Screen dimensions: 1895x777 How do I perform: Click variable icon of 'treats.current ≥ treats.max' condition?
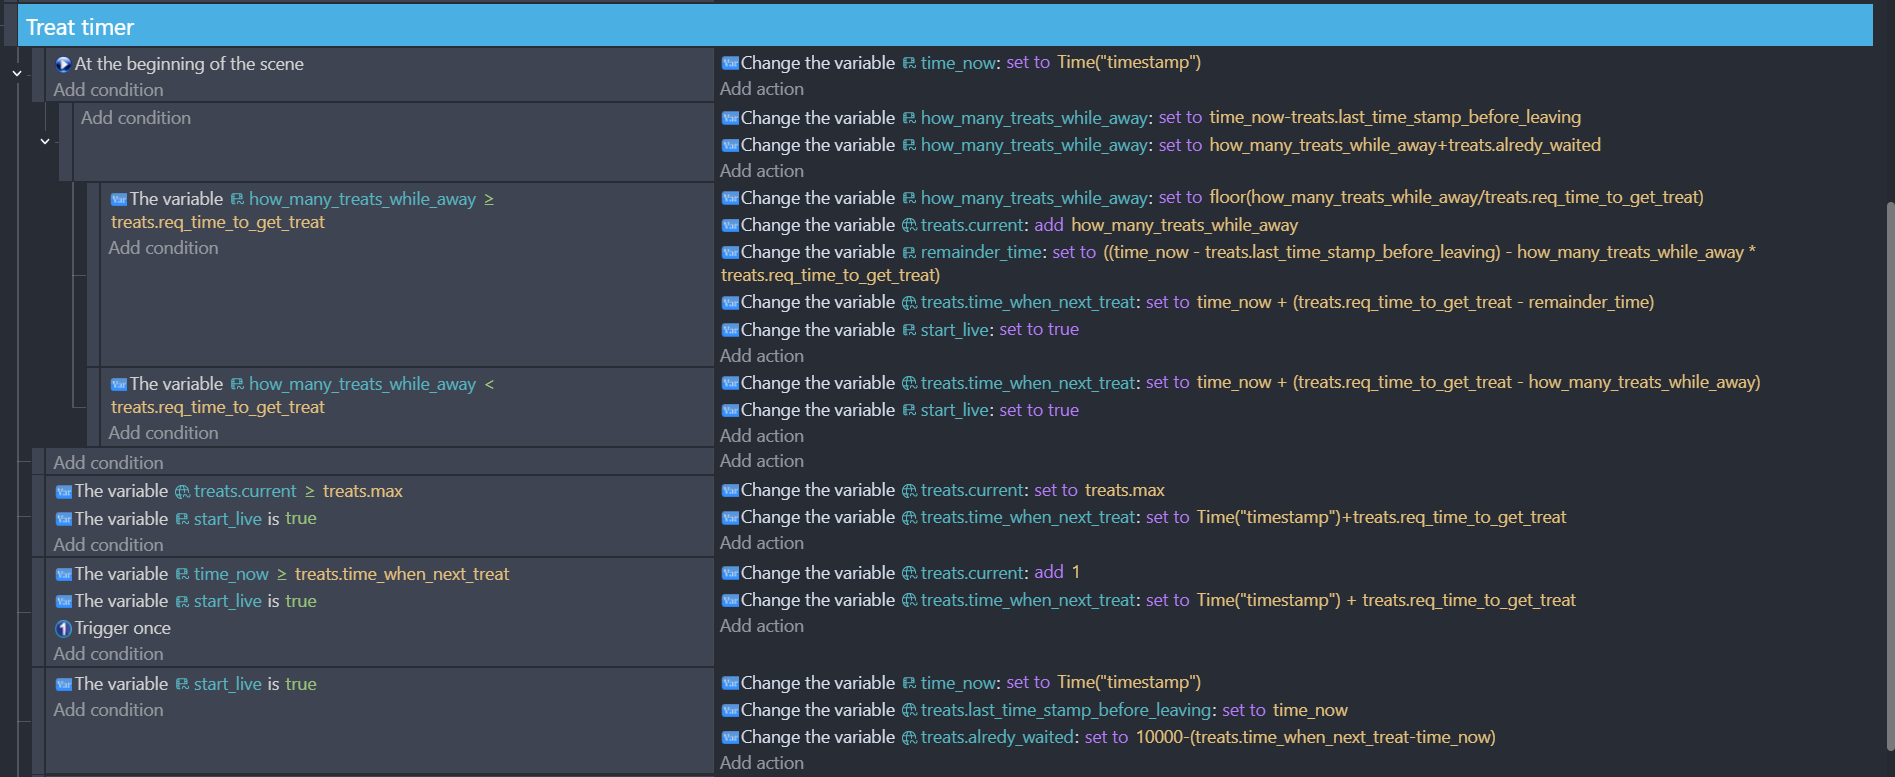(x=63, y=492)
